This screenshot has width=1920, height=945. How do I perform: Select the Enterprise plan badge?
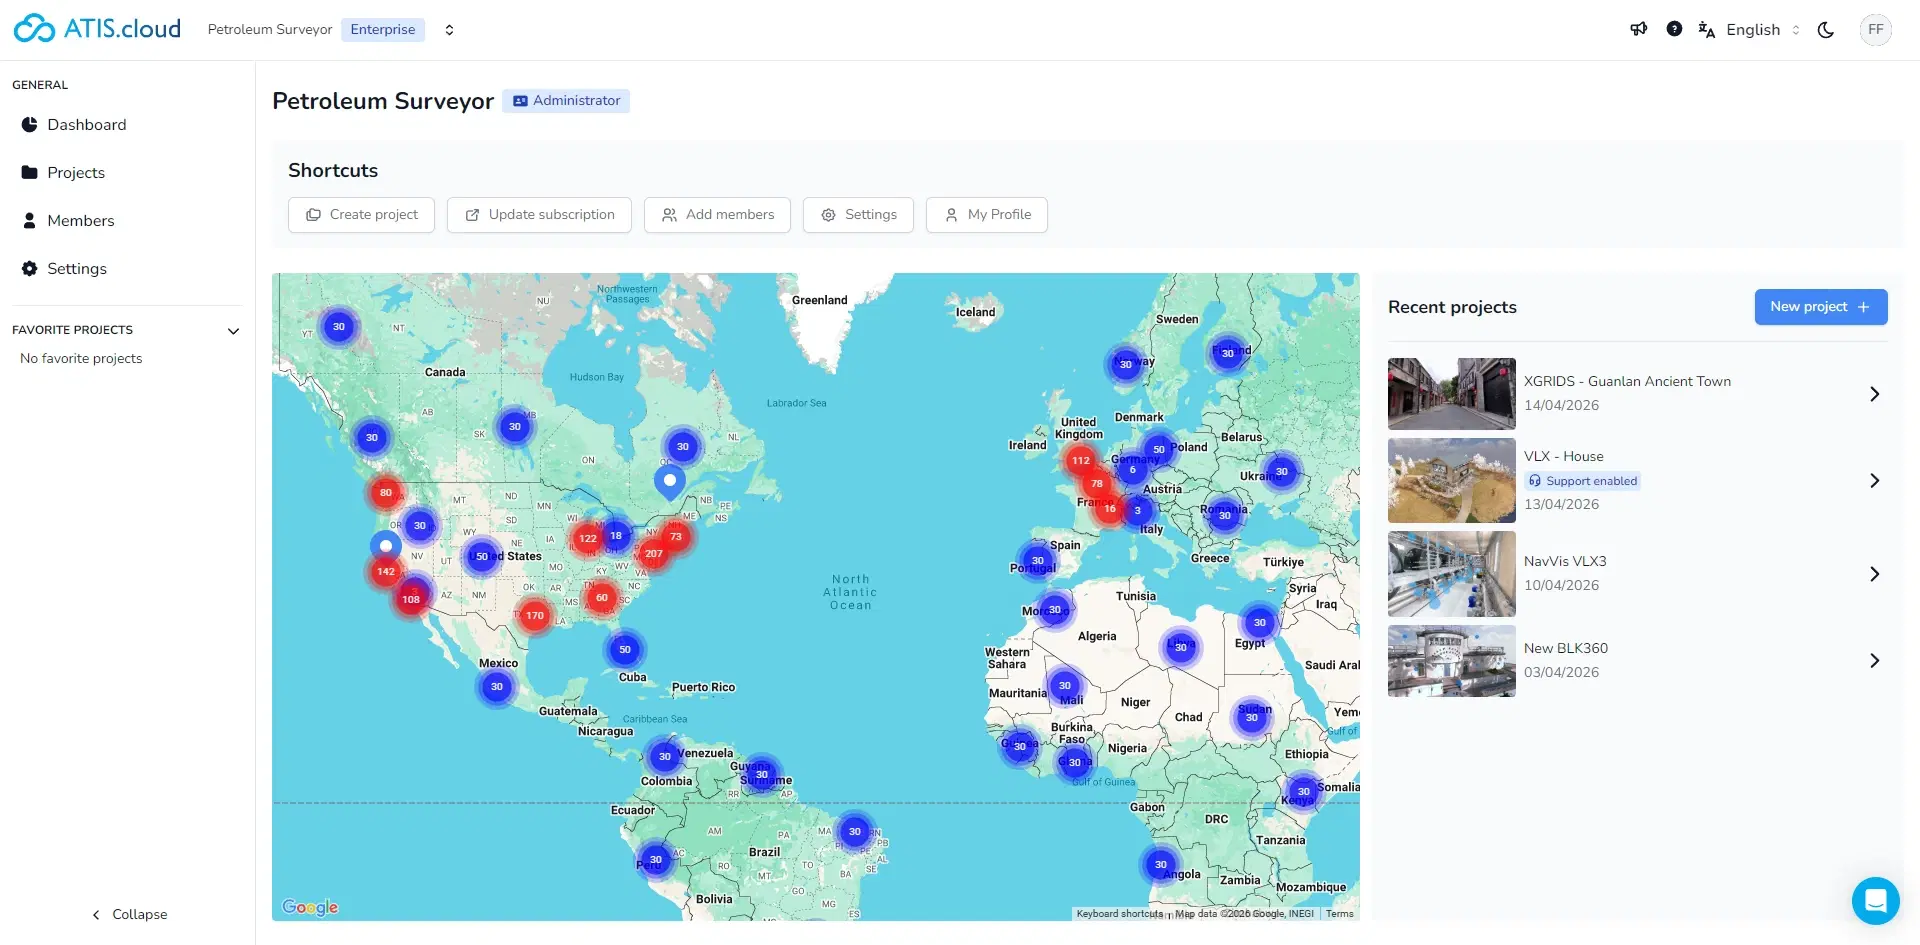click(x=383, y=30)
